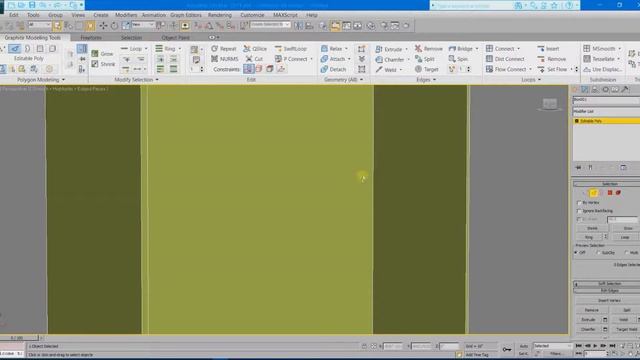Enable Ignore Backfacing checkbox
The width and height of the screenshot is (640, 360).
[x=579, y=211]
